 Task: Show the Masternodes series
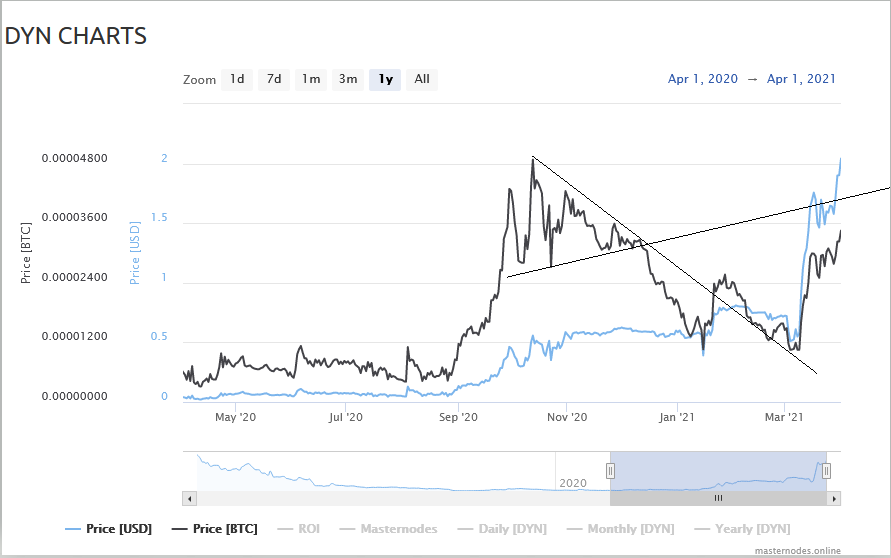coord(389,529)
